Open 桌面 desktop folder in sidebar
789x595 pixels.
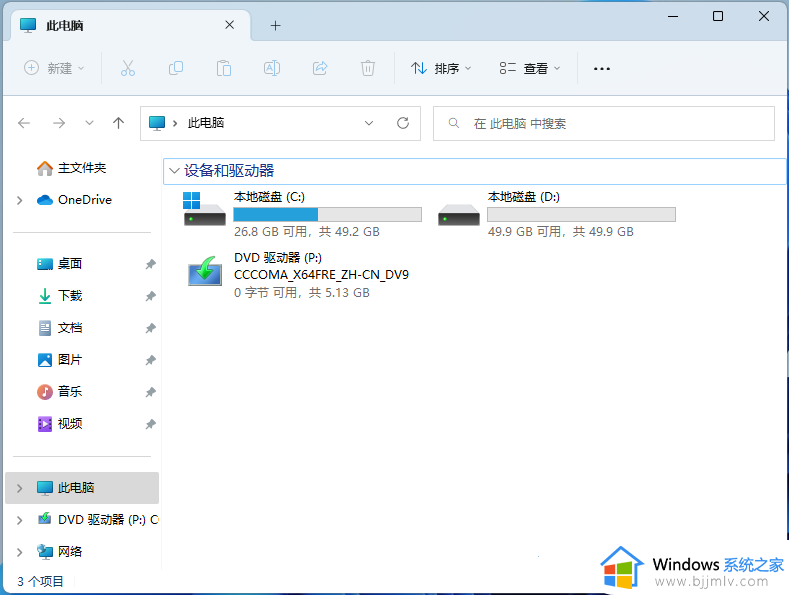[x=59, y=264]
